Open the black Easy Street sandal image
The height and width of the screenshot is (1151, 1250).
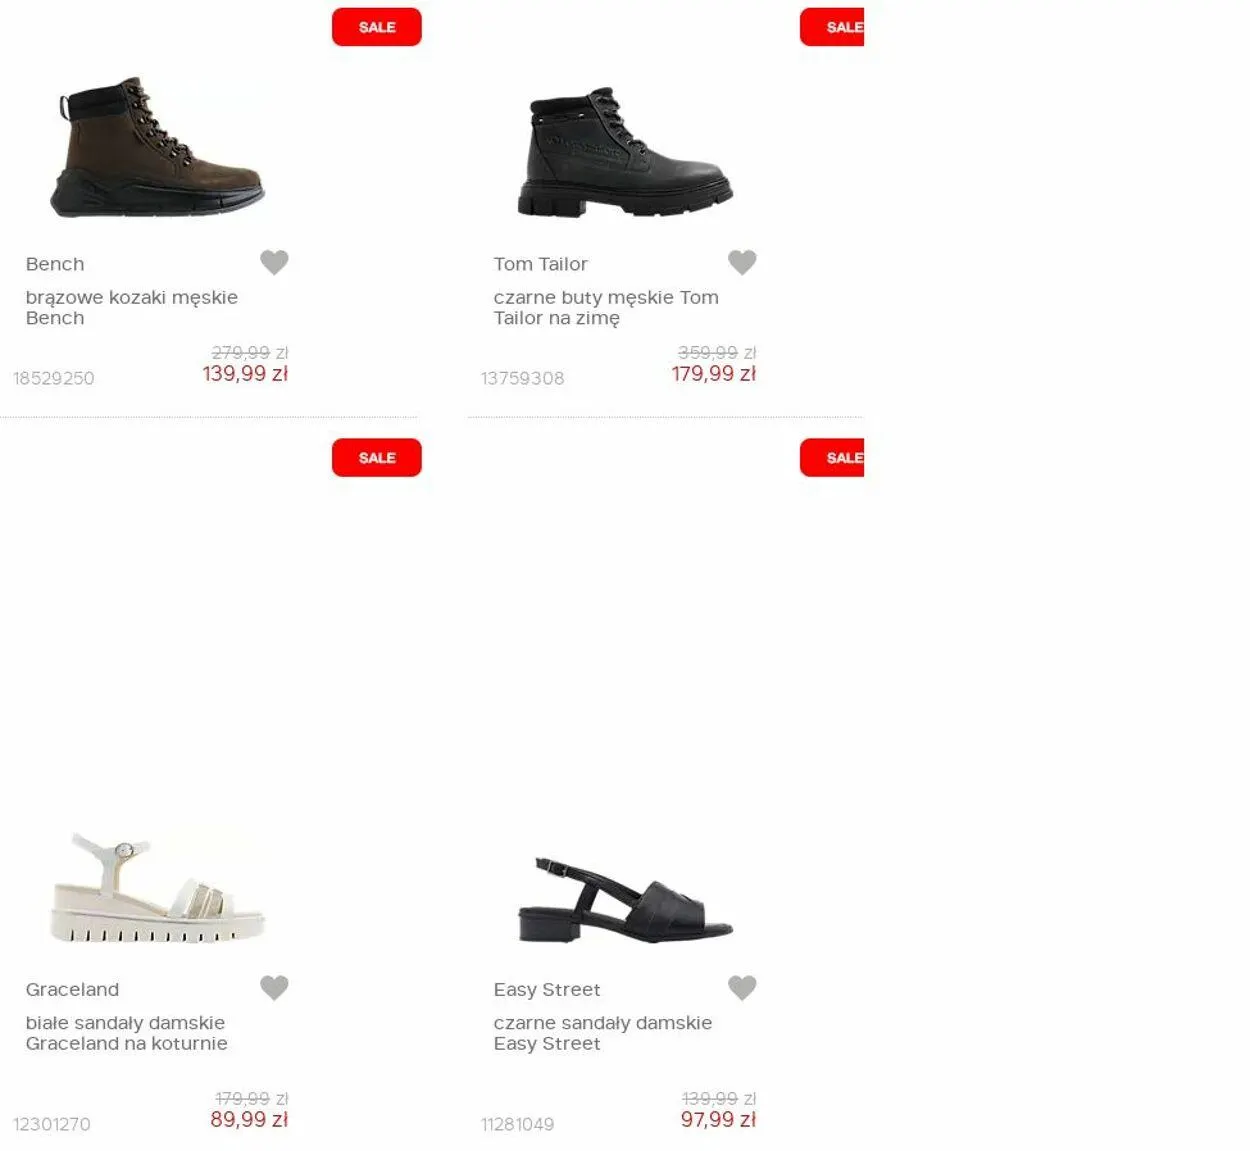click(x=625, y=898)
